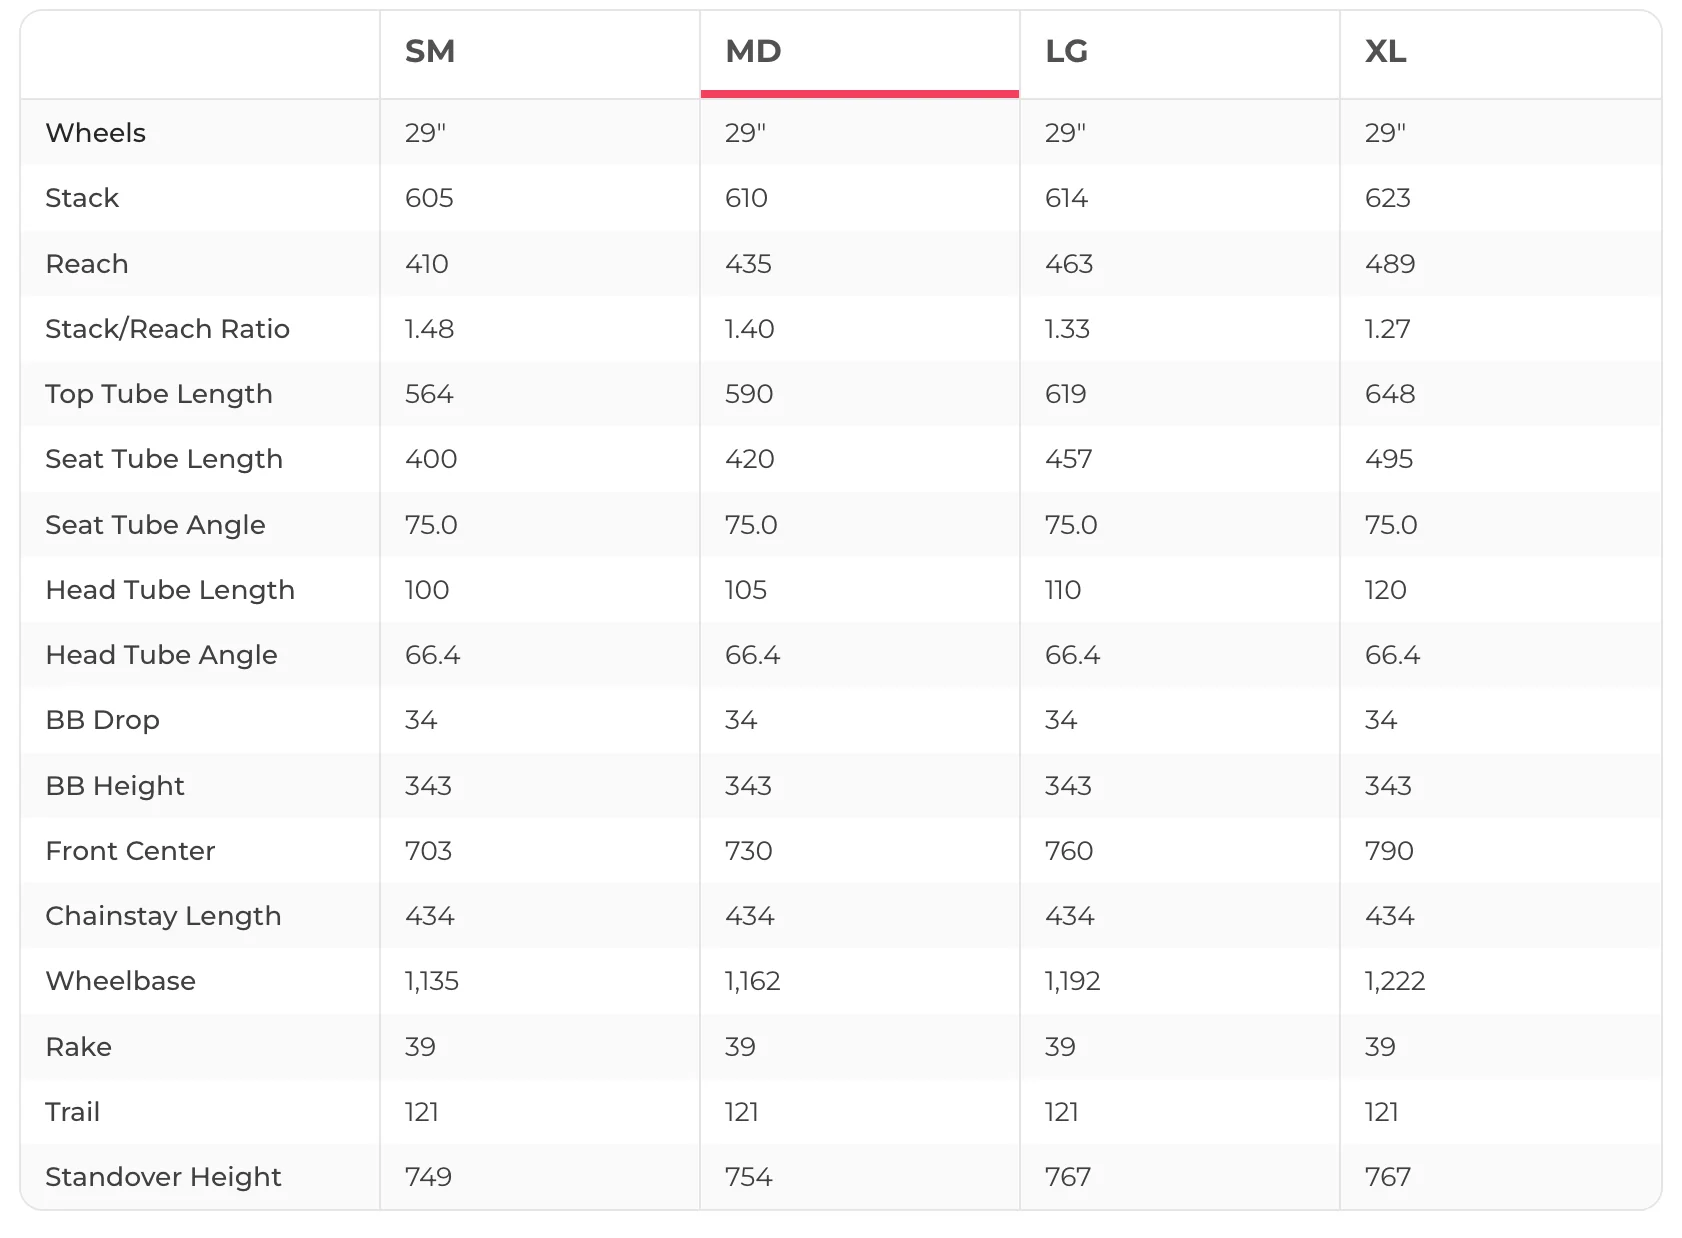1682x1238 pixels.
Task: Click the Head Tube Angle label
Action: pyautogui.click(x=162, y=655)
